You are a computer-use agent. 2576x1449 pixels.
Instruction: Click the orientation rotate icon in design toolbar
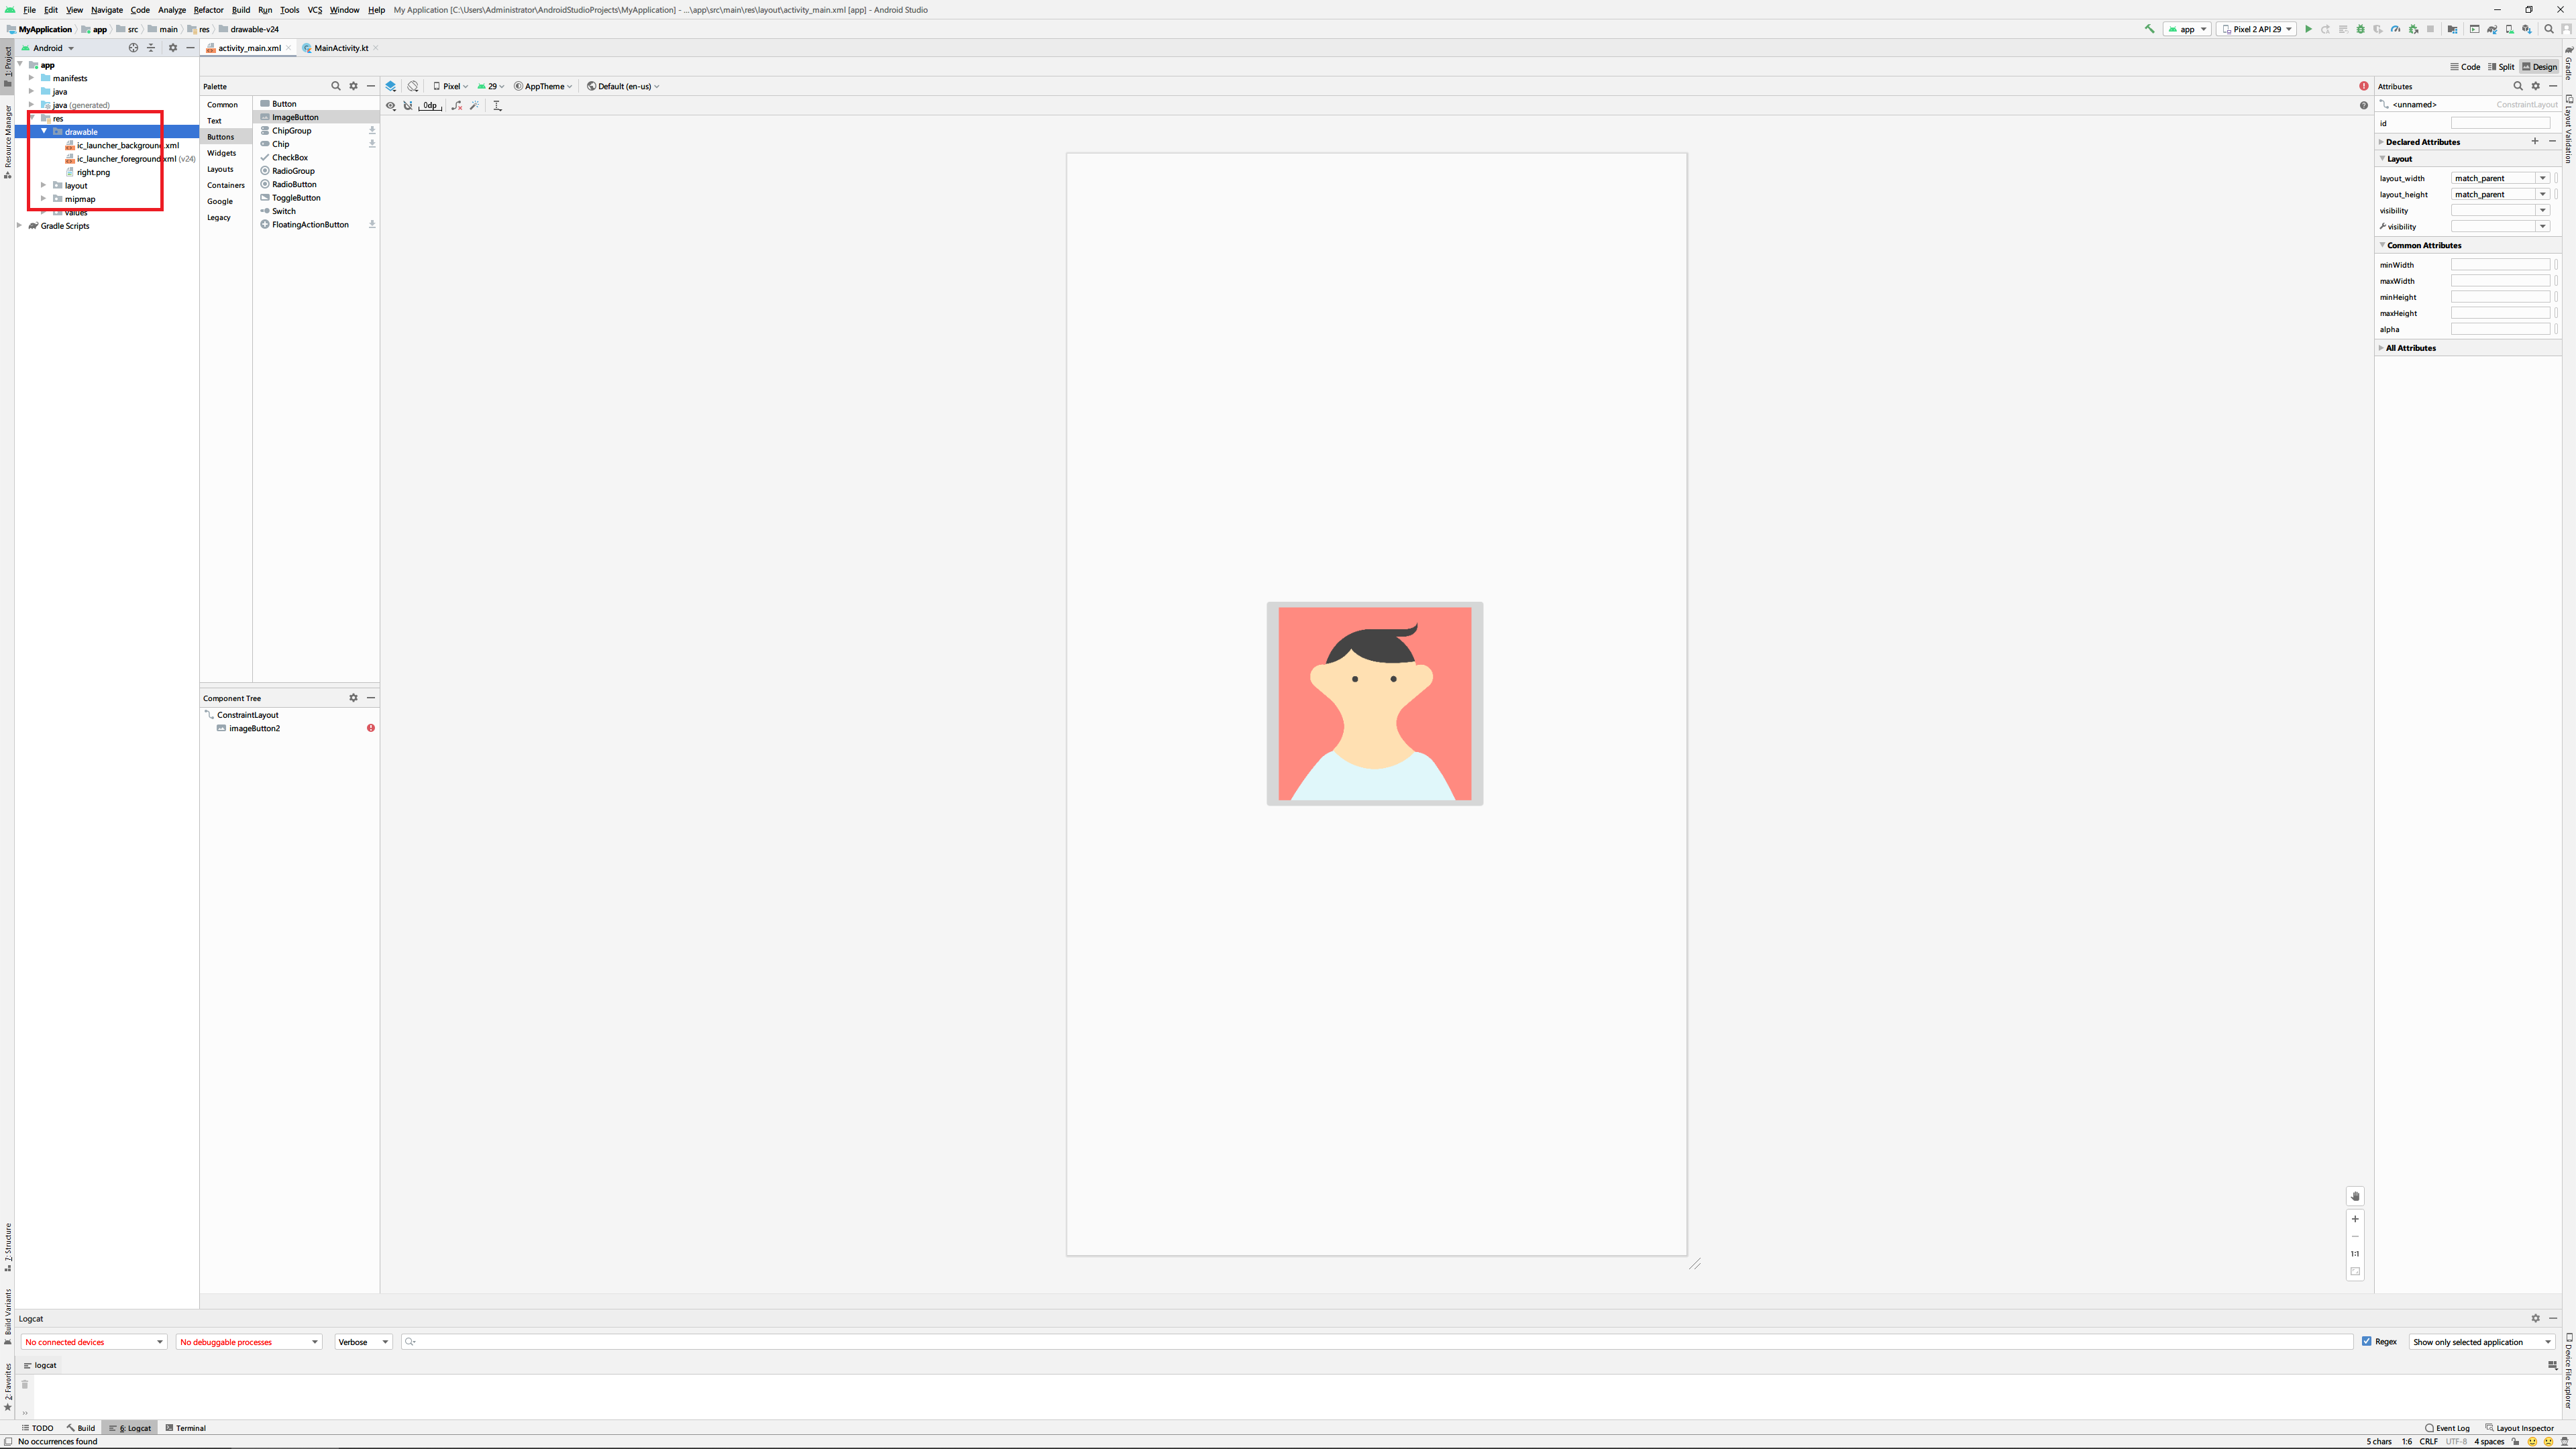click(413, 86)
